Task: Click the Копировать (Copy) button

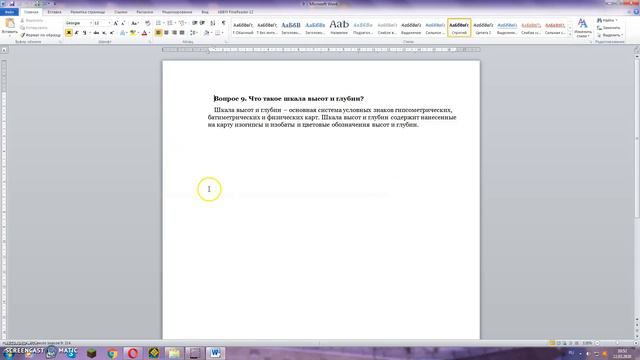Action: pyautogui.click(x=33, y=28)
